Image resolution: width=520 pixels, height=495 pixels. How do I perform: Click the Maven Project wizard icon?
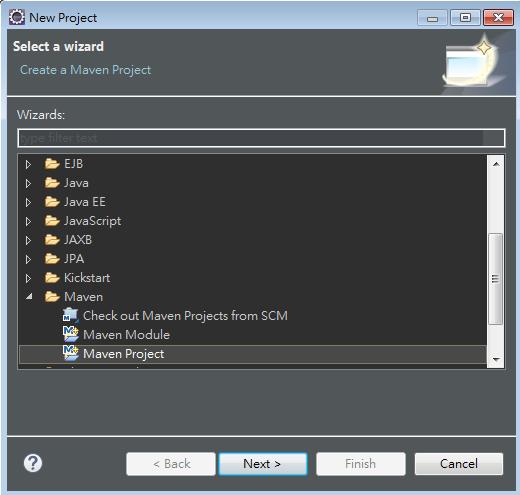[x=71, y=353]
